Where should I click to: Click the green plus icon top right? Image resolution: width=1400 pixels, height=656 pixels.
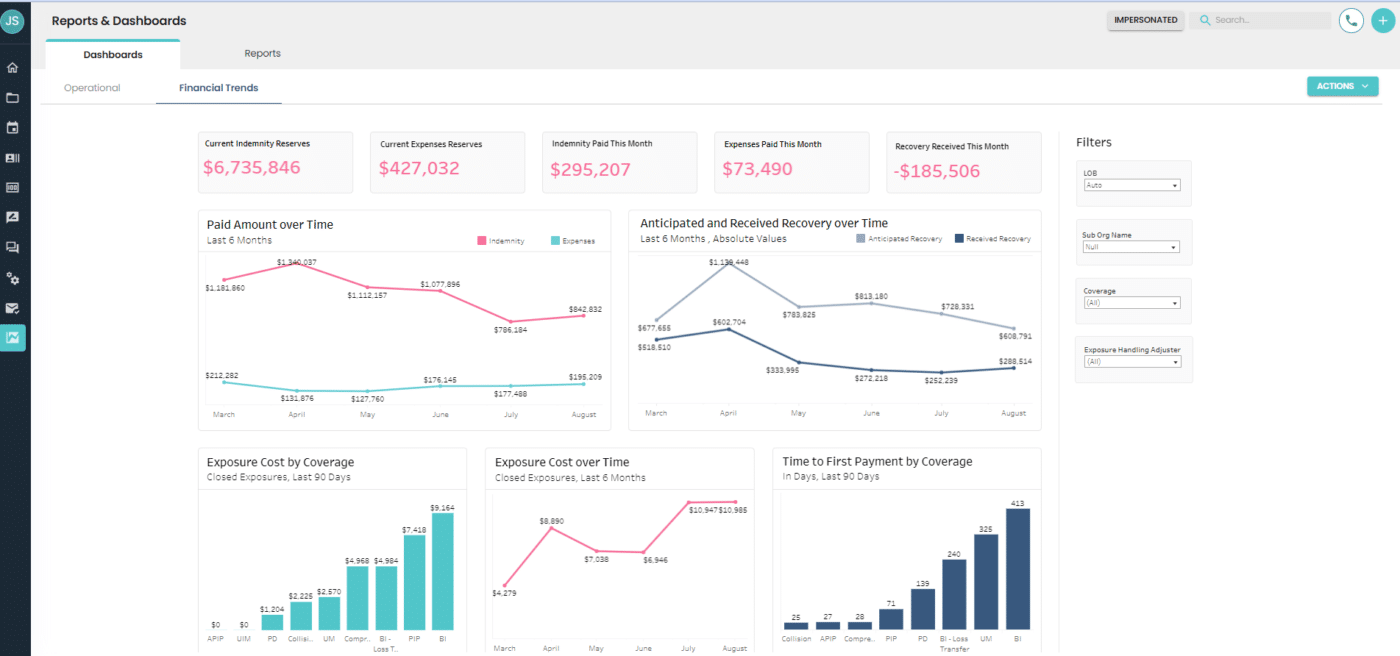click(1384, 20)
